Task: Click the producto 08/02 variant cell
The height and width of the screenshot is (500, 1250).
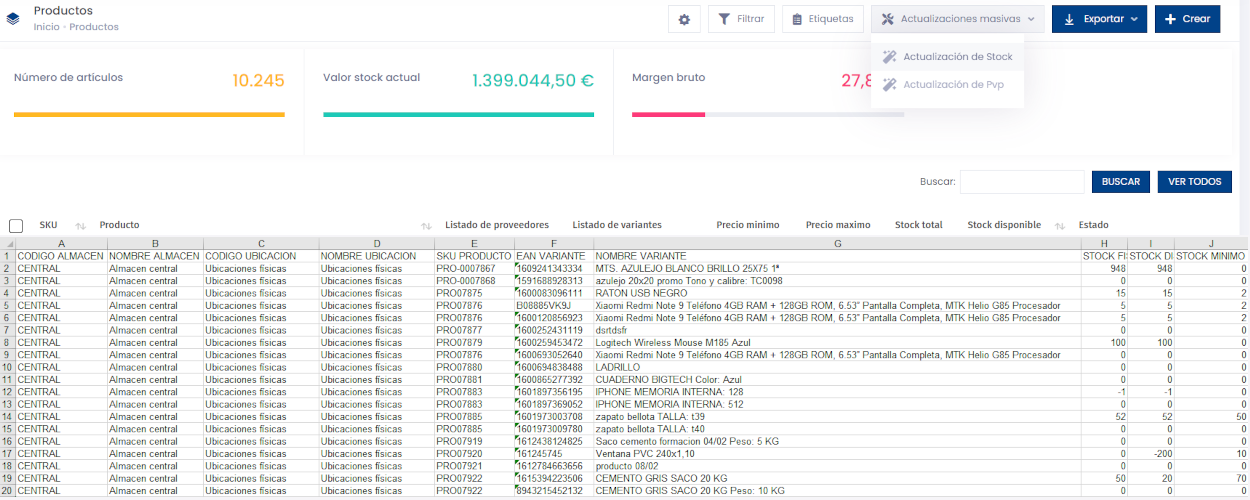Action: [837, 466]
